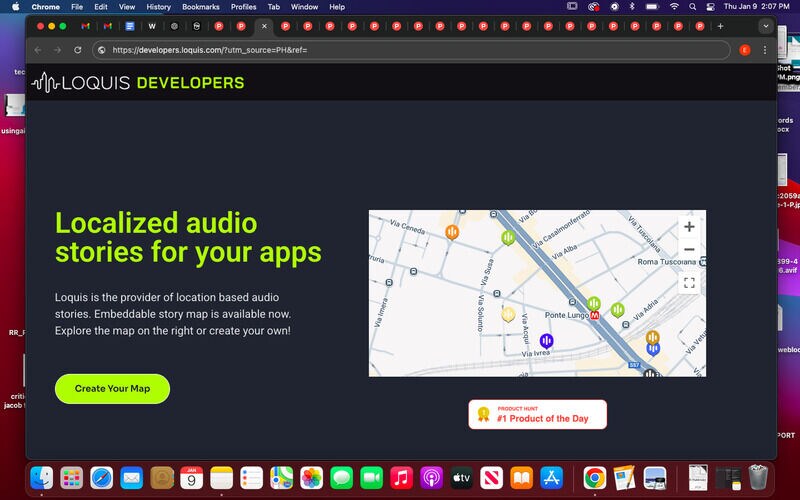Go back in Chrome
This screenshot has height=500, width=800.
pyautogui.click(x=38, y=50)
